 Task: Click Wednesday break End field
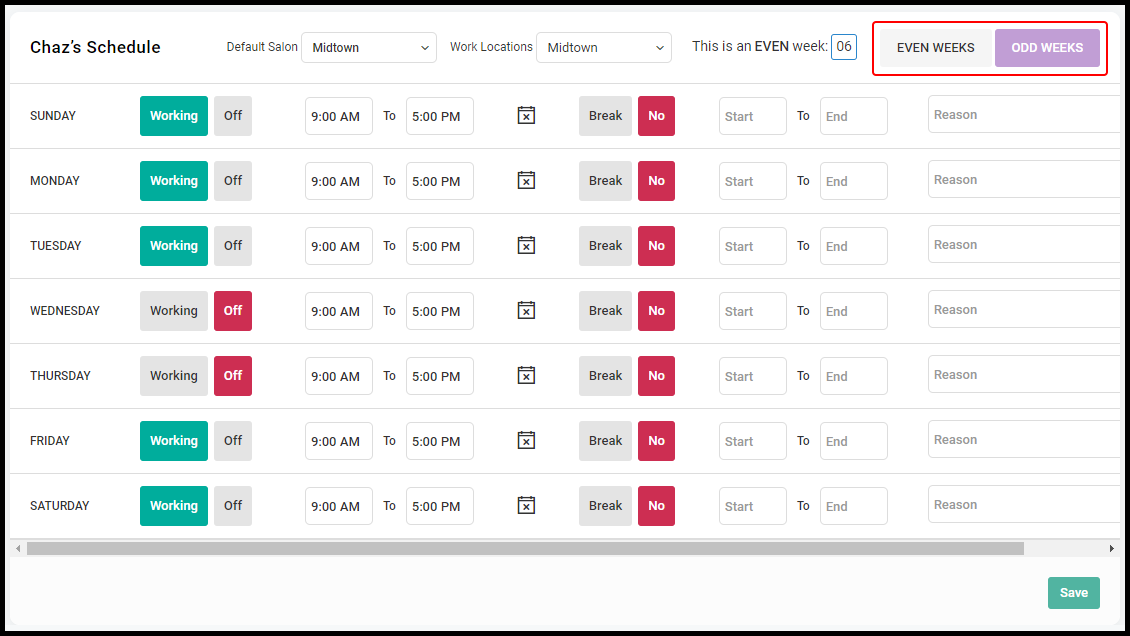pyautogui.click(x=854, y=311)
